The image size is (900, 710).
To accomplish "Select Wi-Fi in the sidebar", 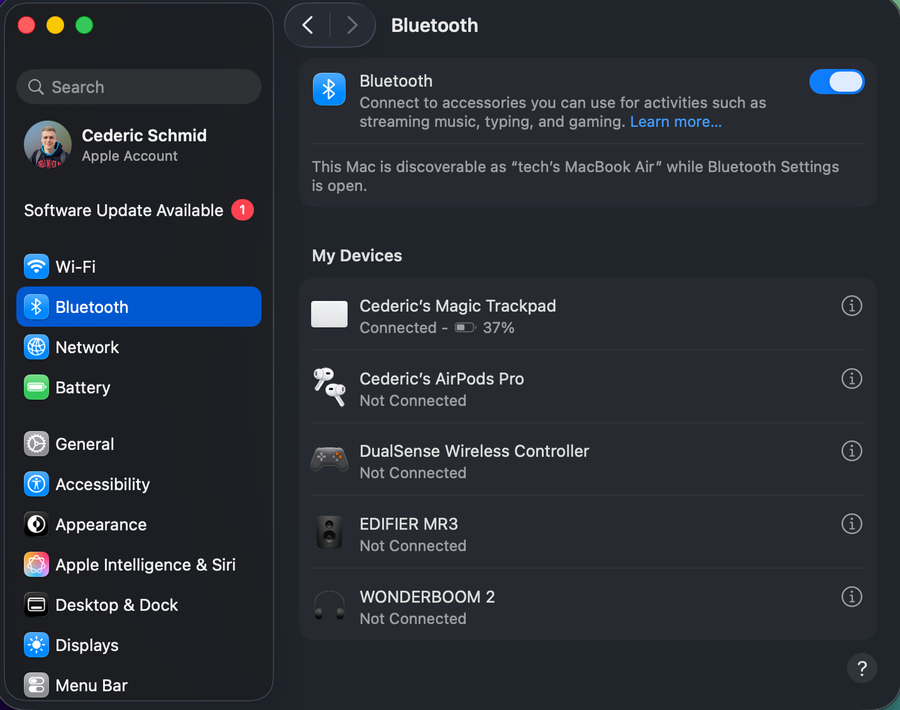I will point(139,266).
